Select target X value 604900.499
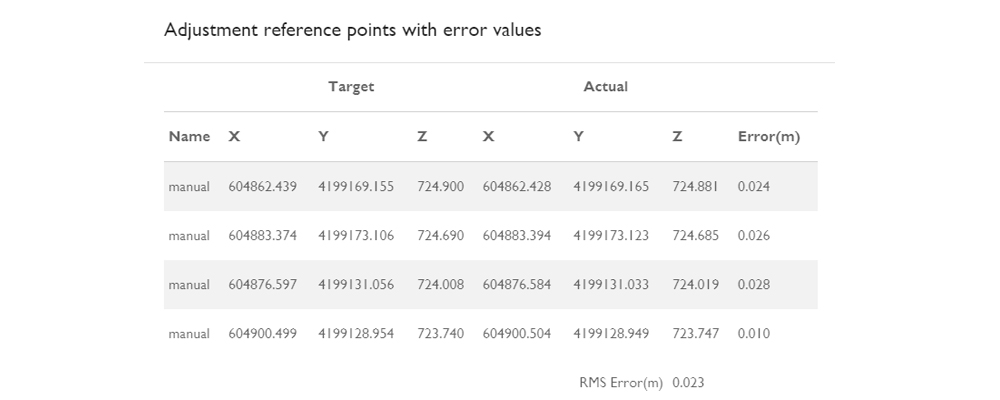The width and height of the screenshot is (1000, 400). pos(262,334)
